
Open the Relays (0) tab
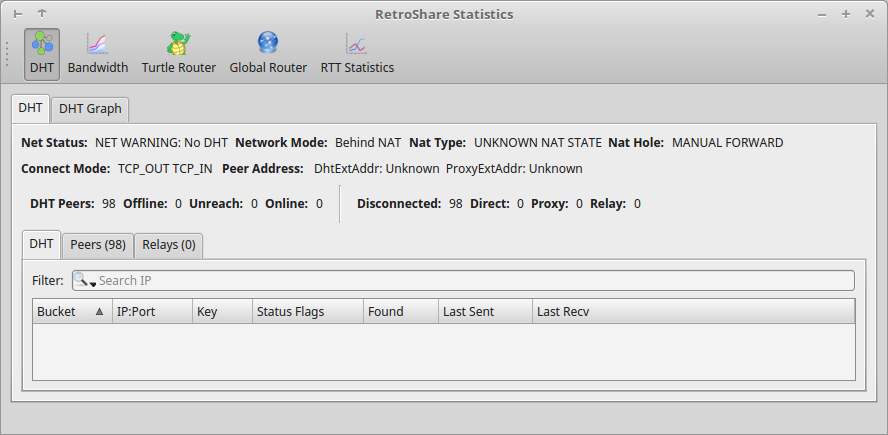click(169, 245)
